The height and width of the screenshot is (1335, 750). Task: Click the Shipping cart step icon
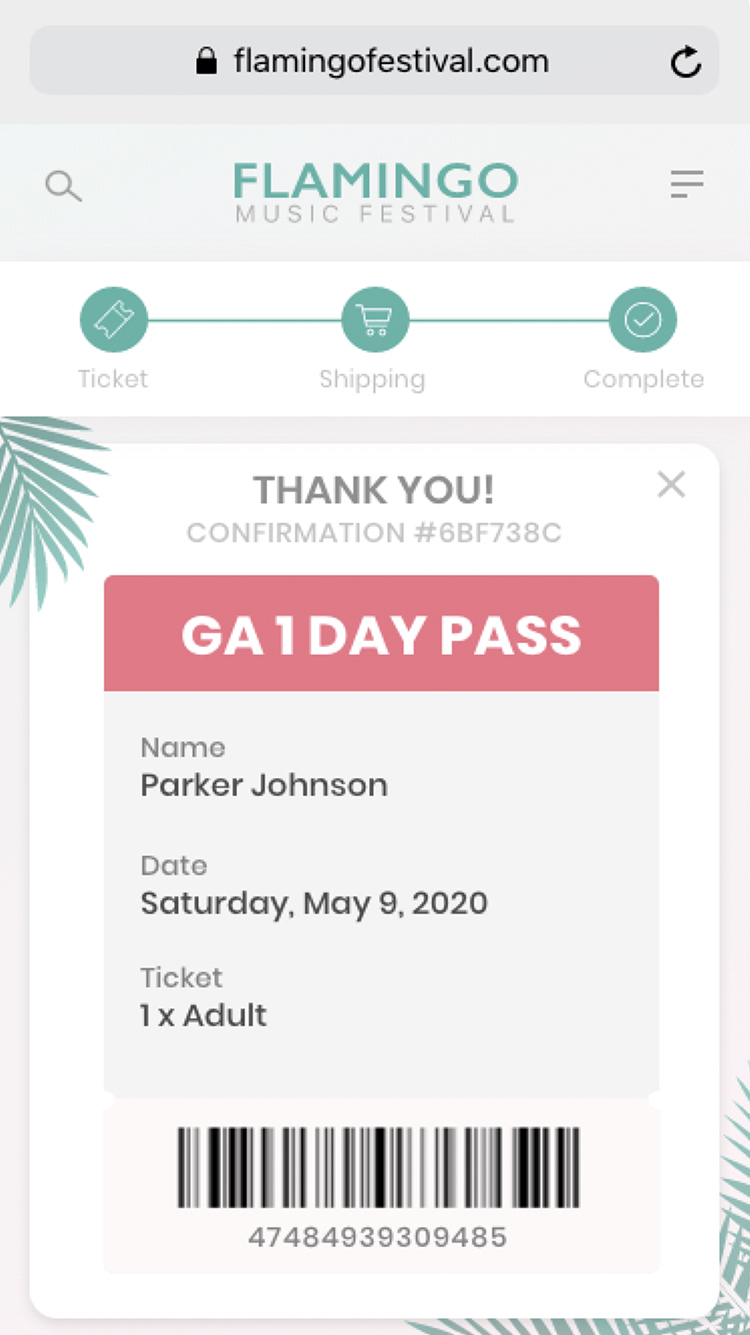point(375,321)
